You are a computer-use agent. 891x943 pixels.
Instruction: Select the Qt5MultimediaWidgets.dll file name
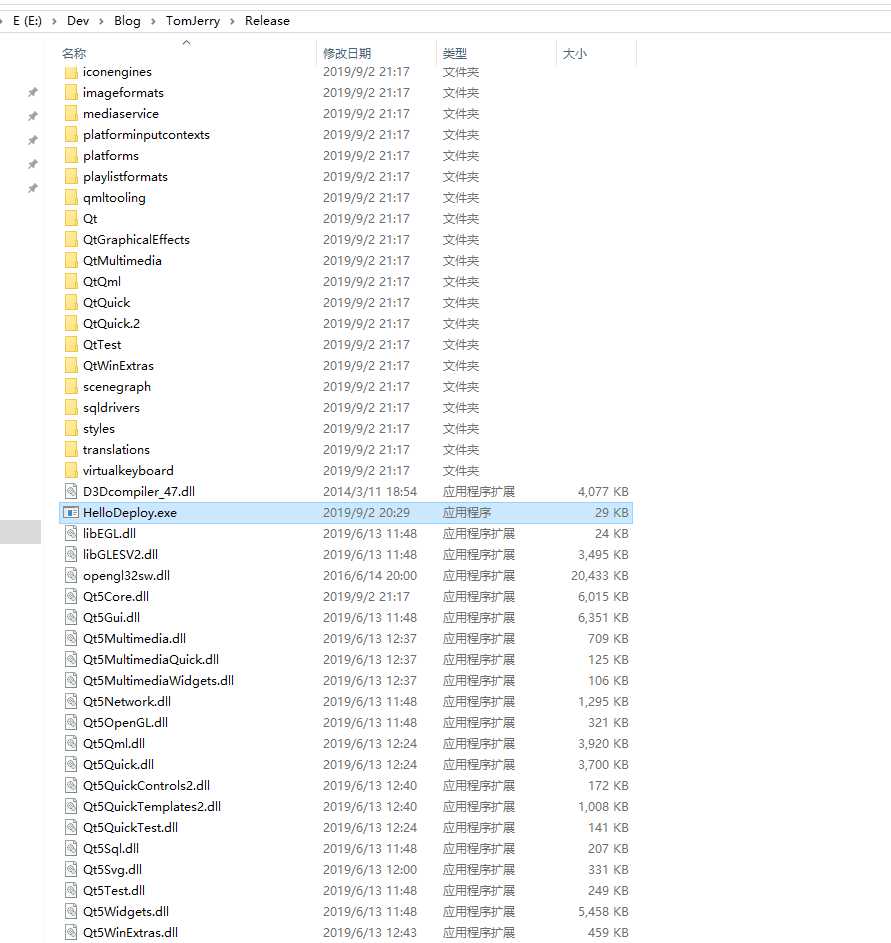(x=158, y=681)
